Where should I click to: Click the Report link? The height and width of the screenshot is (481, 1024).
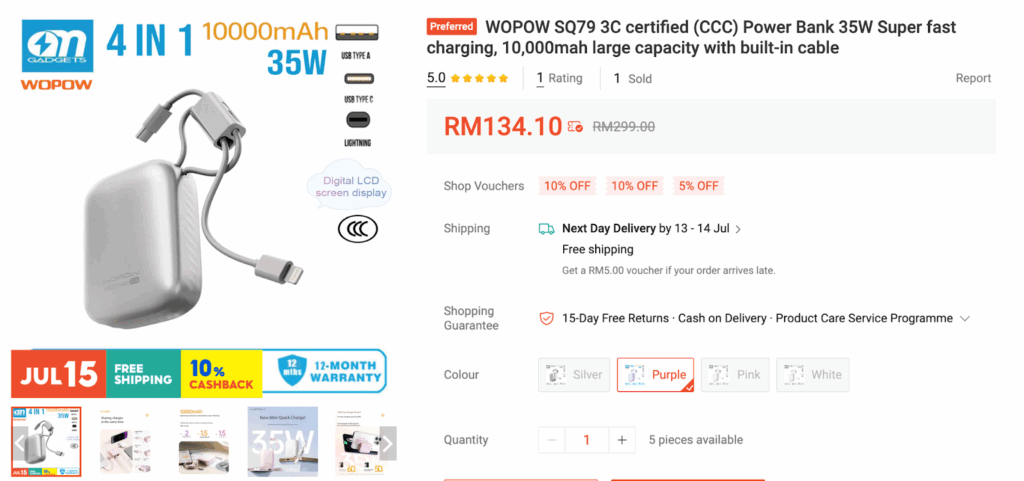coord(973,78)
